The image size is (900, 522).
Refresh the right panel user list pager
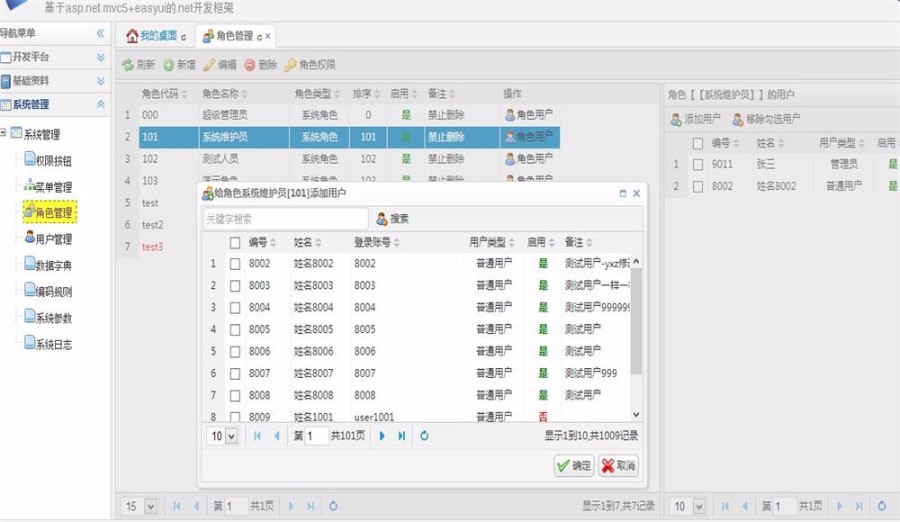pos(882,506)
